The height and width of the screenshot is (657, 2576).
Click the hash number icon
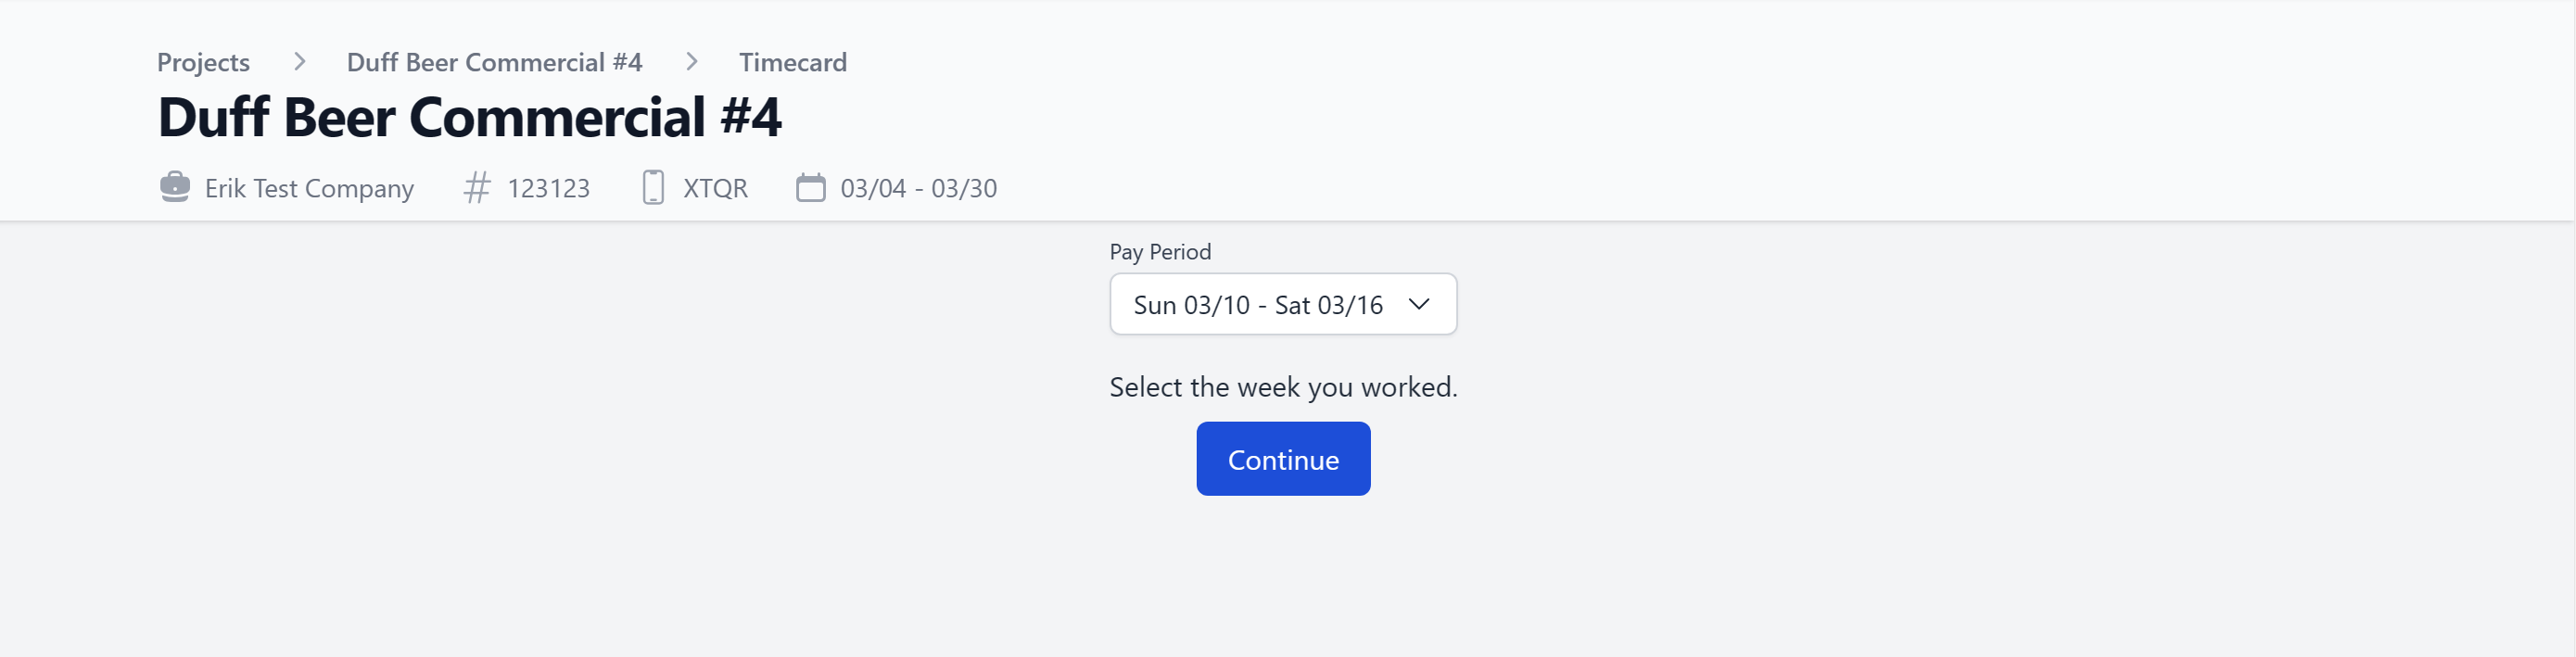(x=477, y=188)
